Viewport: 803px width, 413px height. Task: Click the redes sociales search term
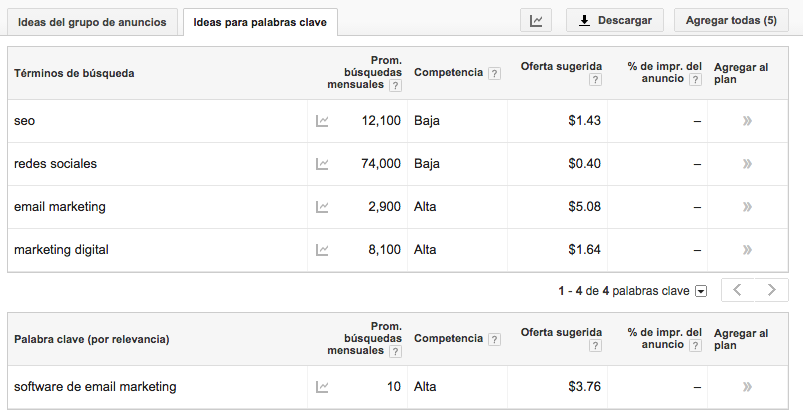point(55,163)
